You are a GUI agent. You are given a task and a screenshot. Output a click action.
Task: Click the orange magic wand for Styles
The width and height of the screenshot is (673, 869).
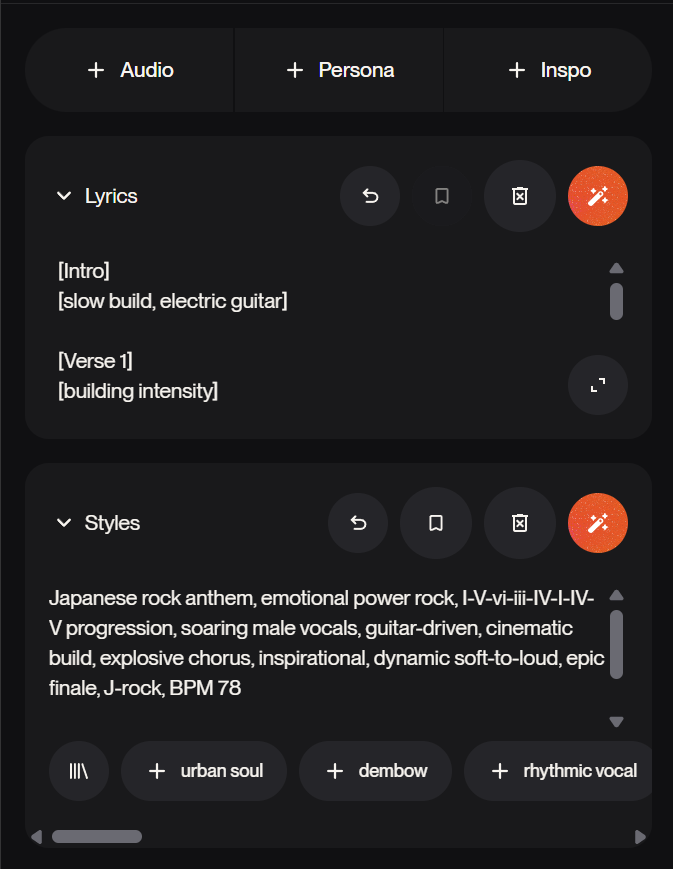(x=598, y=523)
